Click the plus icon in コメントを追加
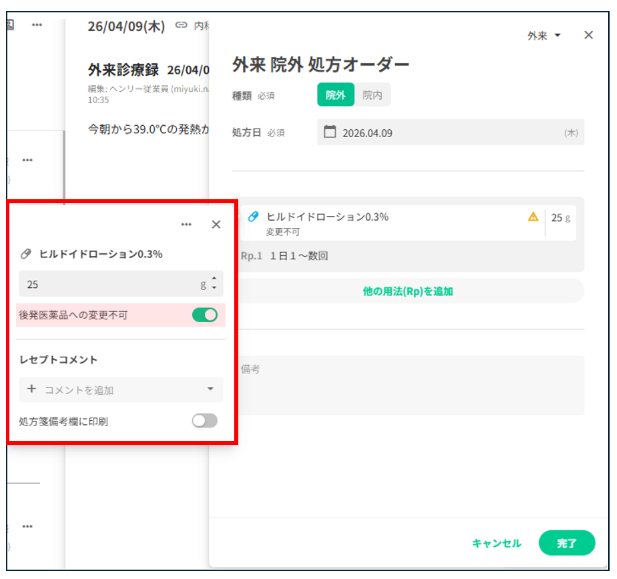 (31, 389)
